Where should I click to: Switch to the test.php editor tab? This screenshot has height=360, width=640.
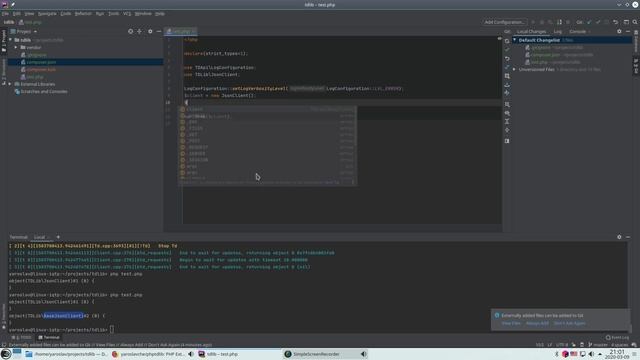181,31
